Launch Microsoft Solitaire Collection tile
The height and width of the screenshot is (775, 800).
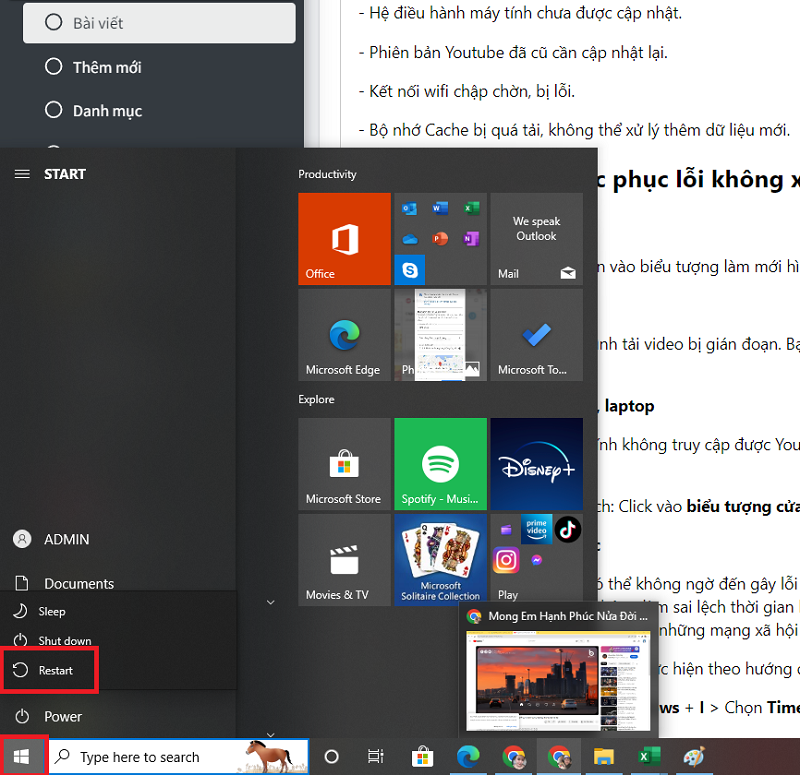[440, 560]
